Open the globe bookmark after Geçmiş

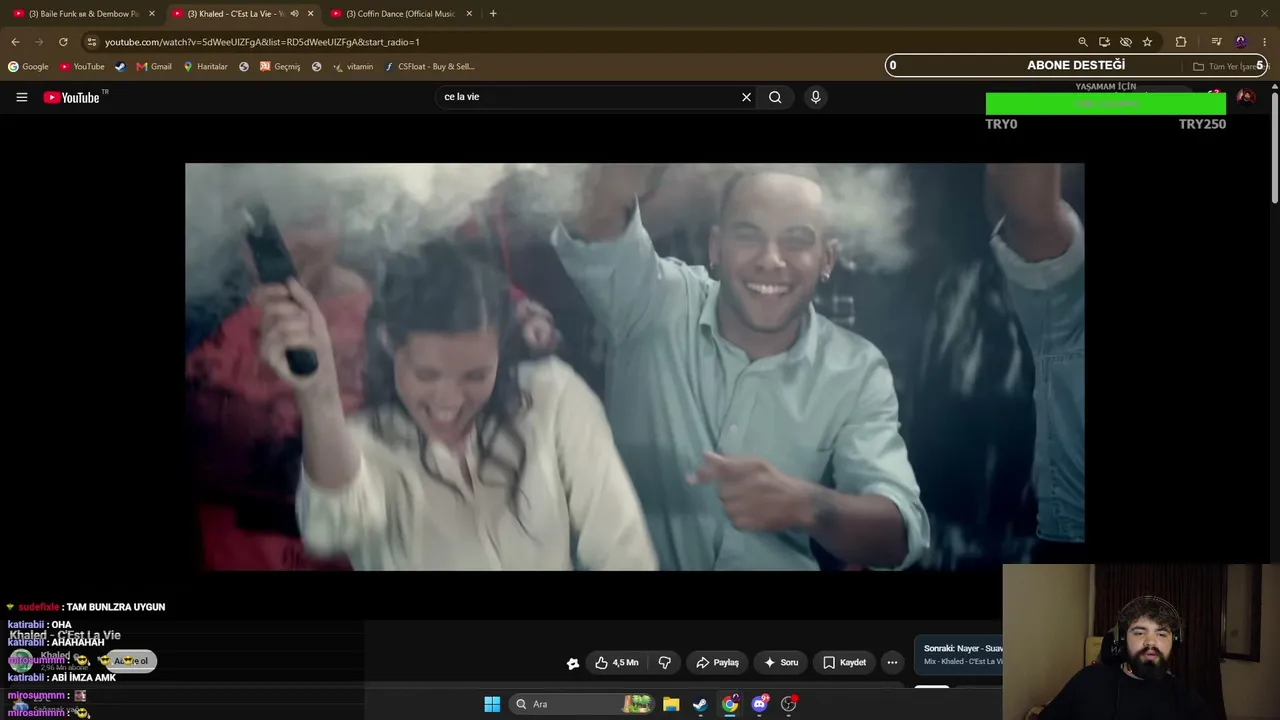tap(316, 67)
